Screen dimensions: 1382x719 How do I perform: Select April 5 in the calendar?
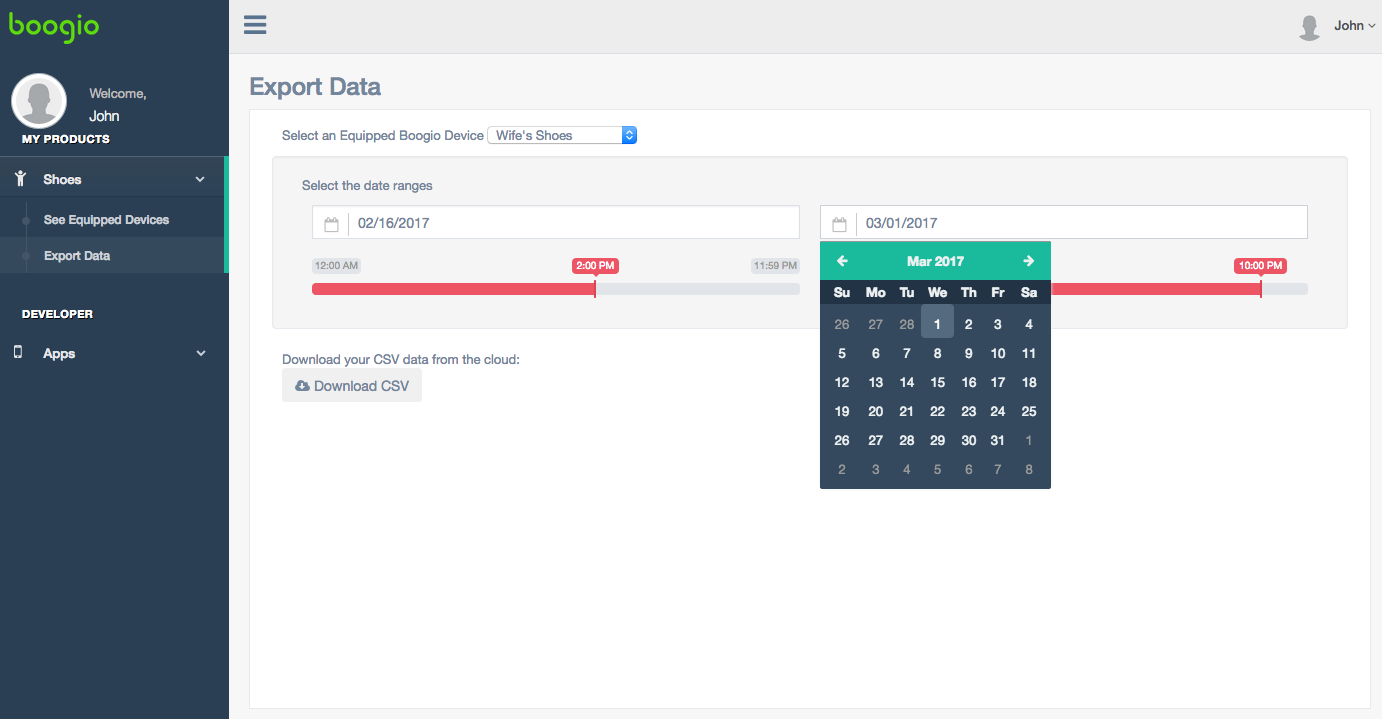pyautogui.click(x=937, y=469)
